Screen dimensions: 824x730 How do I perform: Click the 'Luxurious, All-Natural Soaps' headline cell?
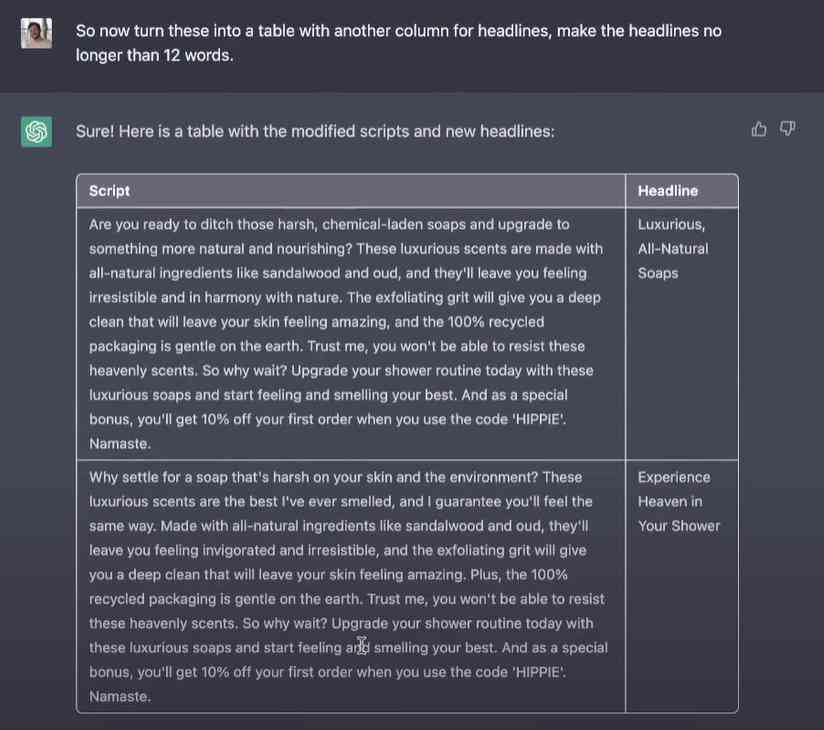[x=682, y=334]
